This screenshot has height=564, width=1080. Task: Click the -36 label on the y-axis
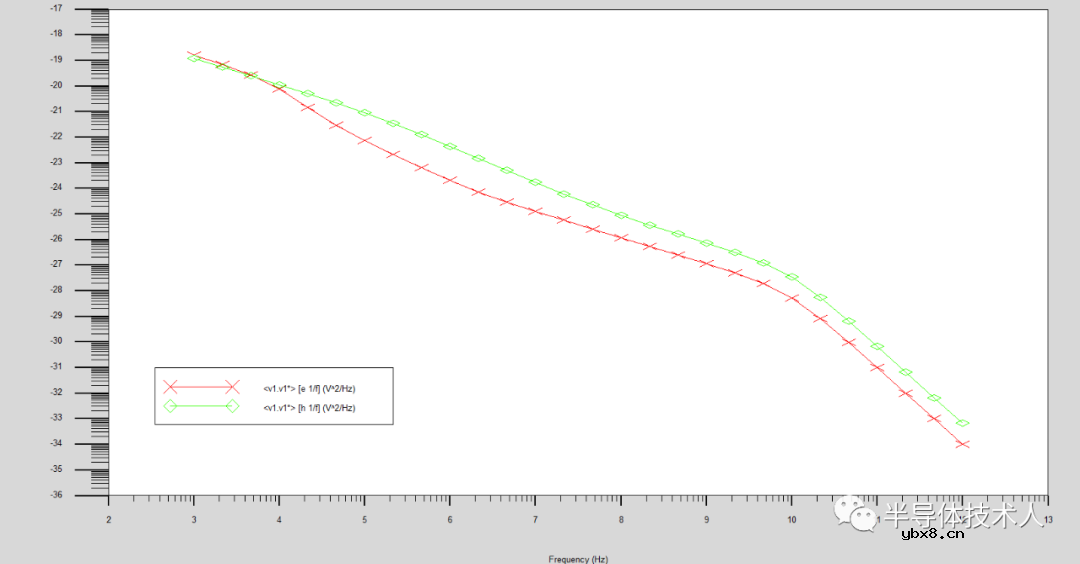click(55, 495)
